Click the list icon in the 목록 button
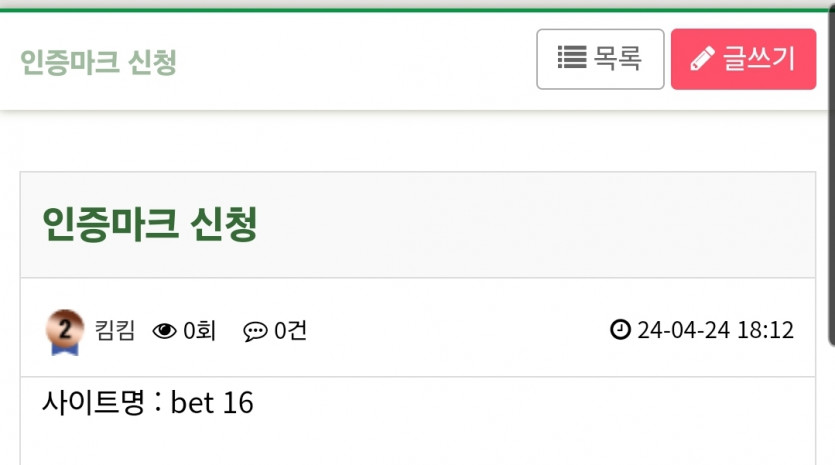The height and width of the screenshot is (465, 835). tap(571, 58)
